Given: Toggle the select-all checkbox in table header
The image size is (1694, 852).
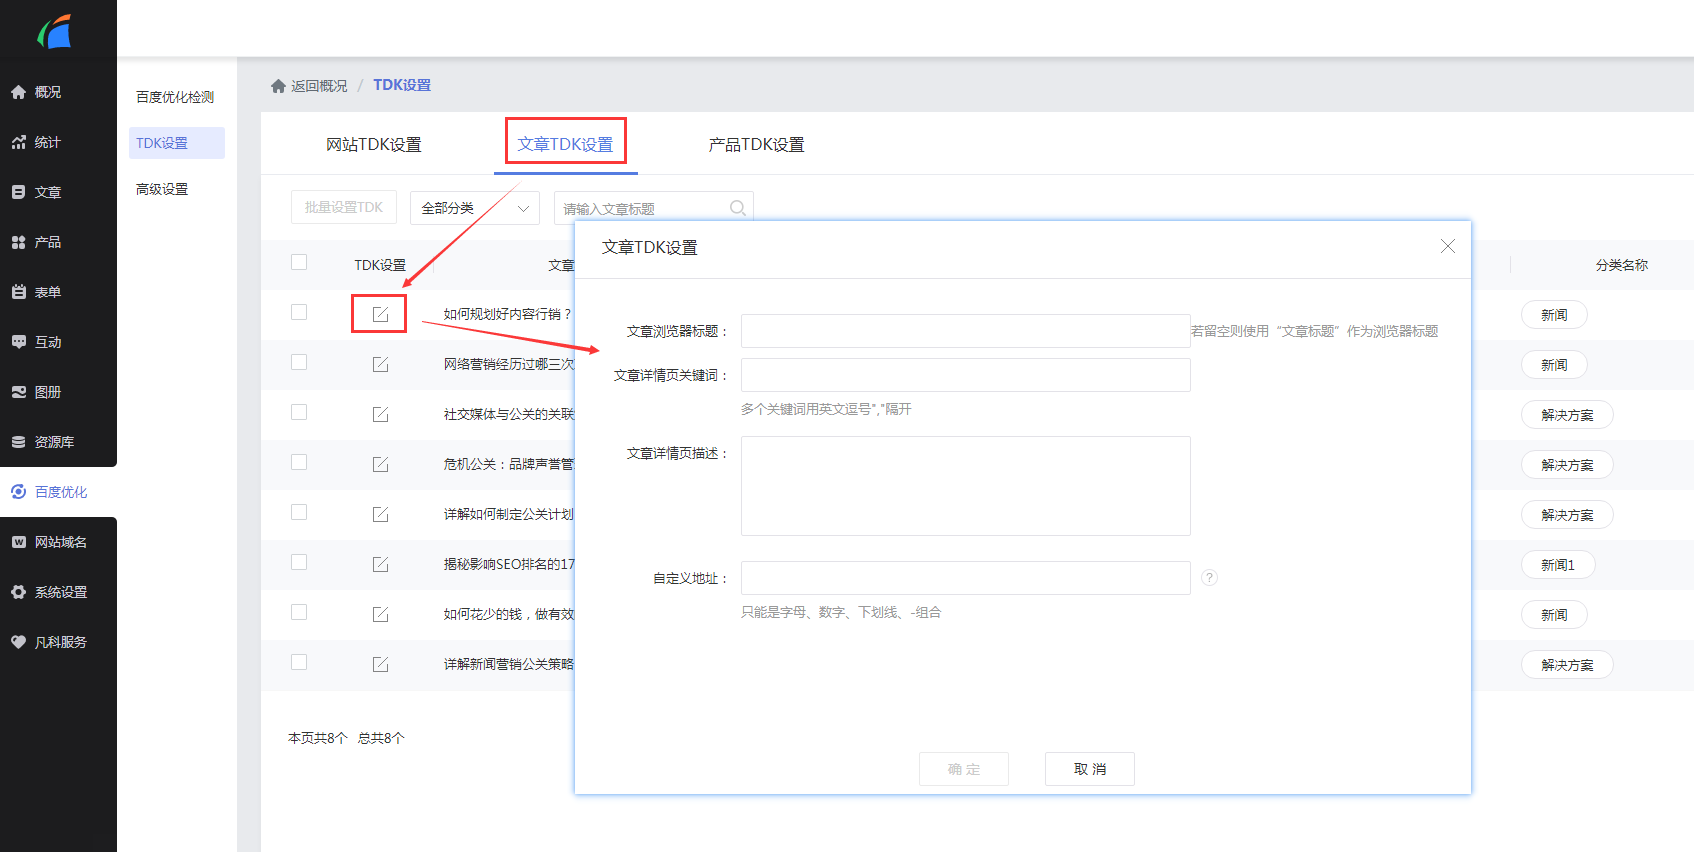Looking at the screenshot, I should coord(299,262).
